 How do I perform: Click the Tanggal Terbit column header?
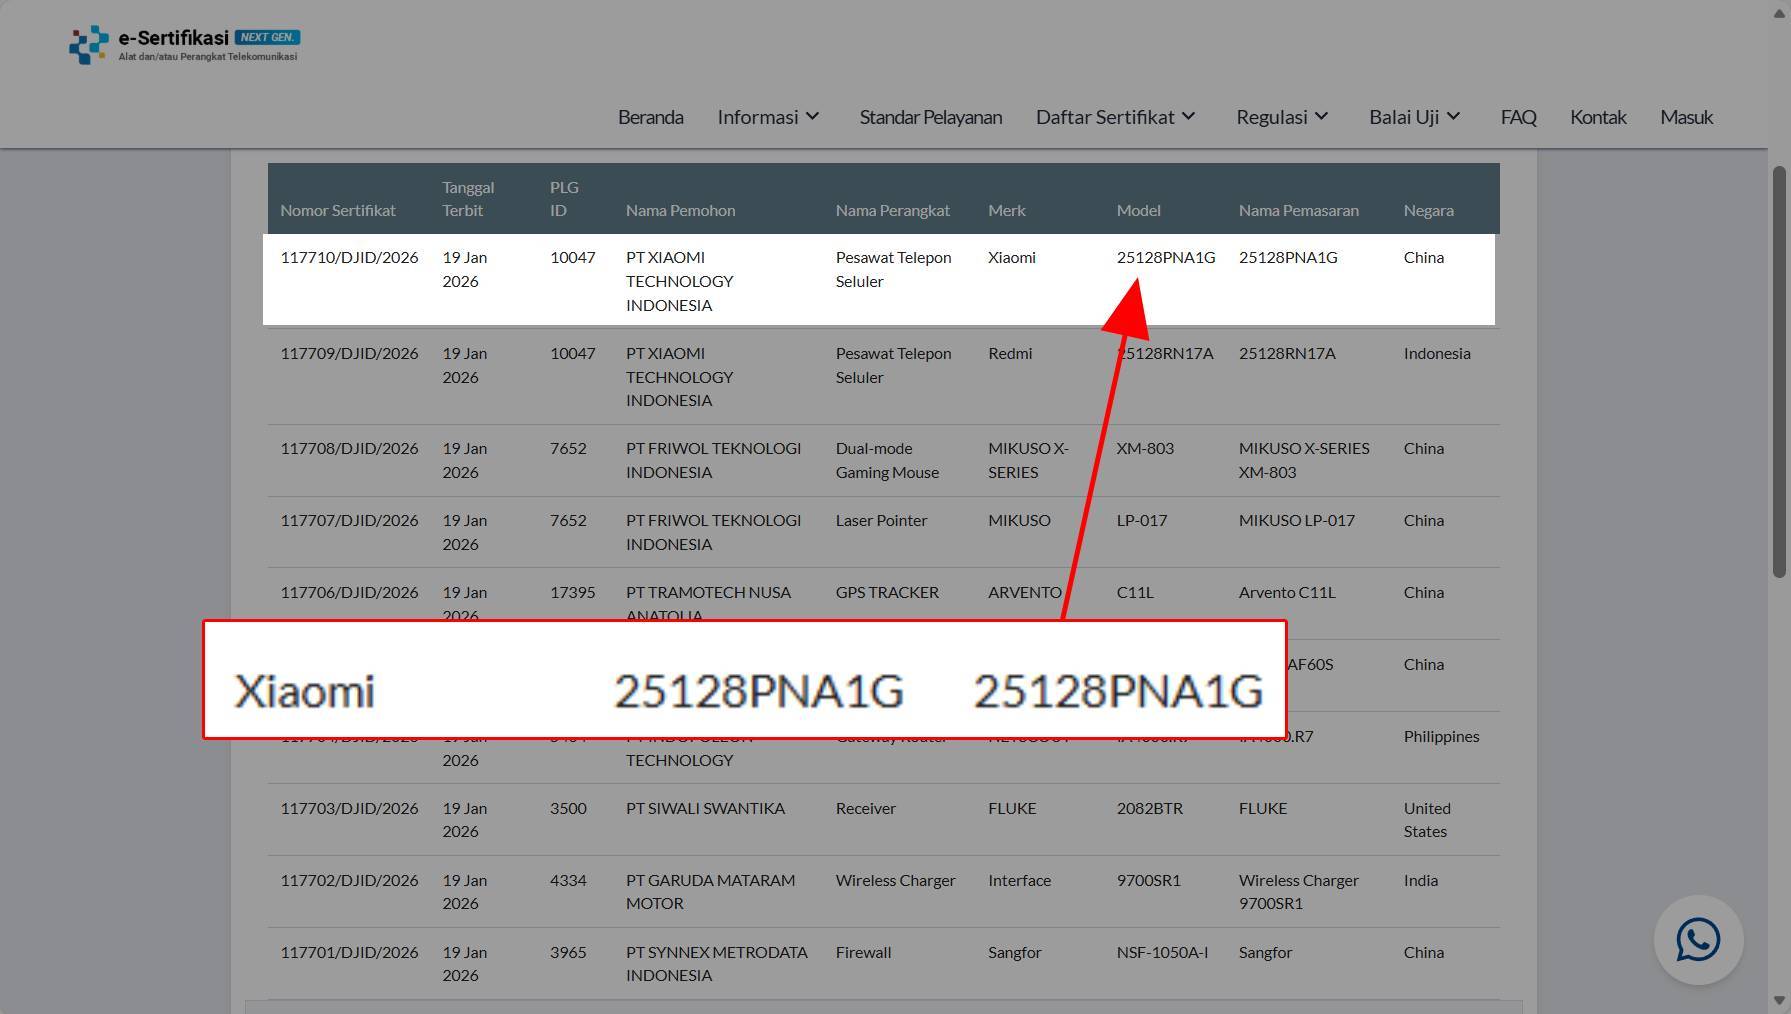(468, 199)
